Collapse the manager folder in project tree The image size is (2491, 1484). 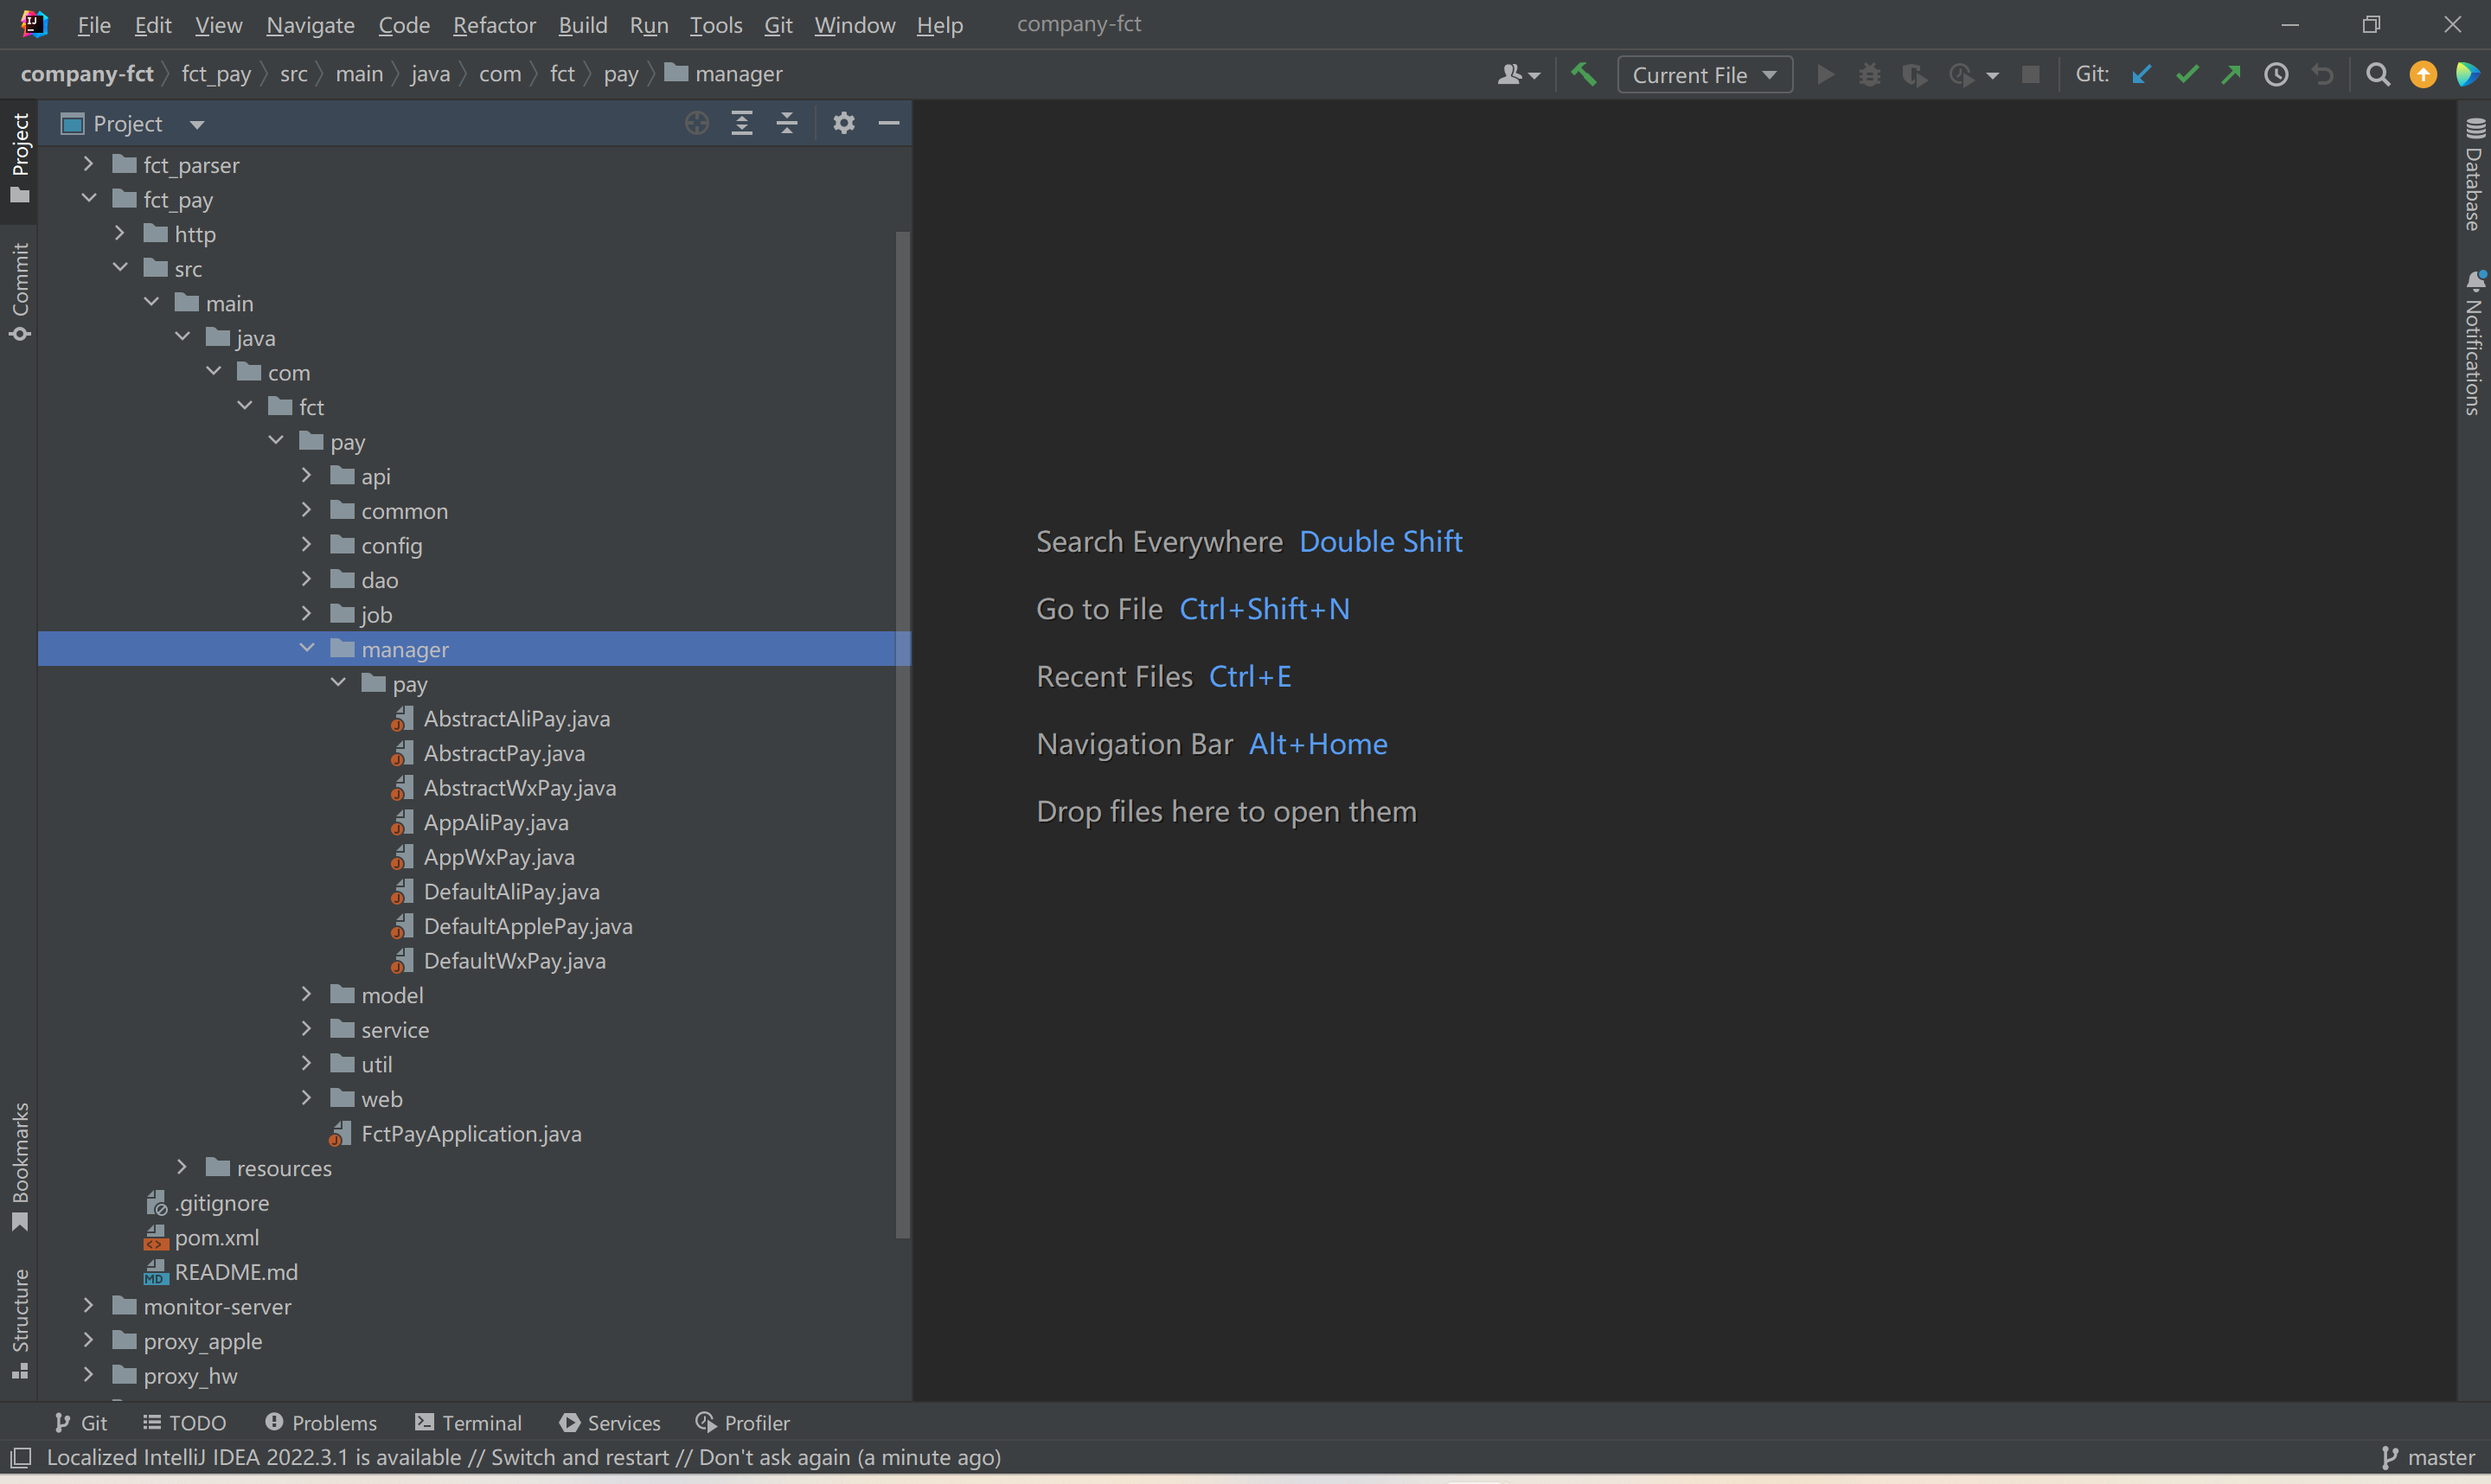pos(305,649)
